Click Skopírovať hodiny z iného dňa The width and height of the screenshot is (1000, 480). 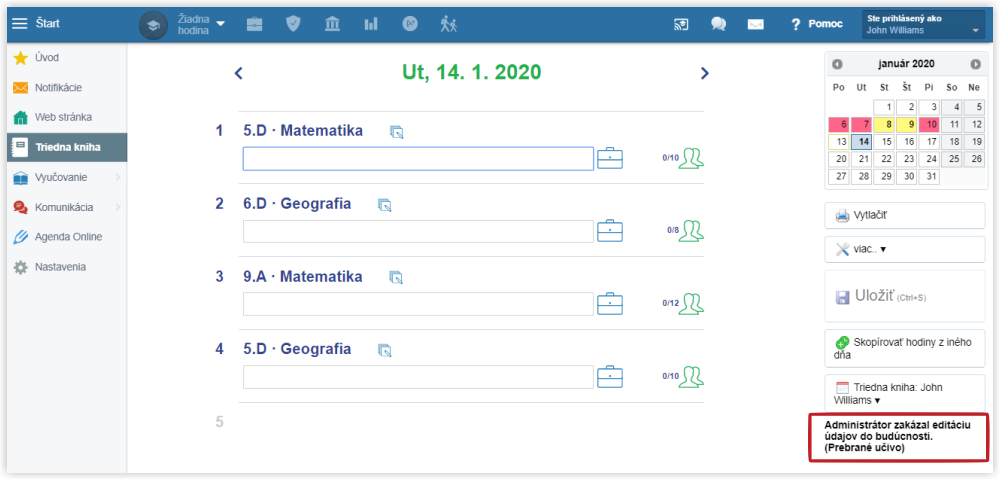click(x=904, y=348)
